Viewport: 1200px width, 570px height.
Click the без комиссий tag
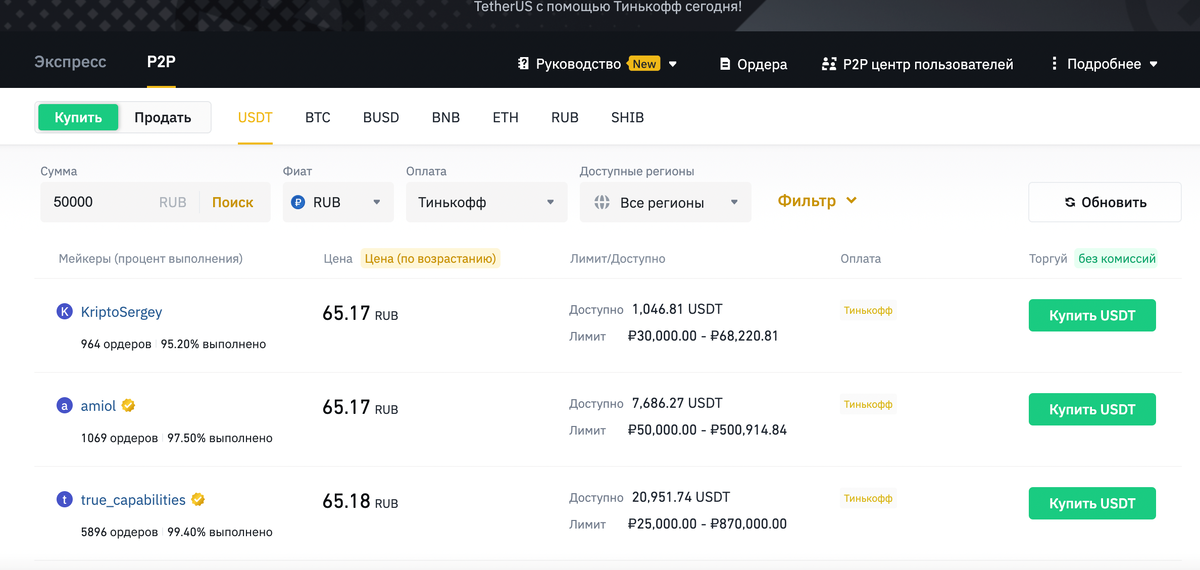1117,258
